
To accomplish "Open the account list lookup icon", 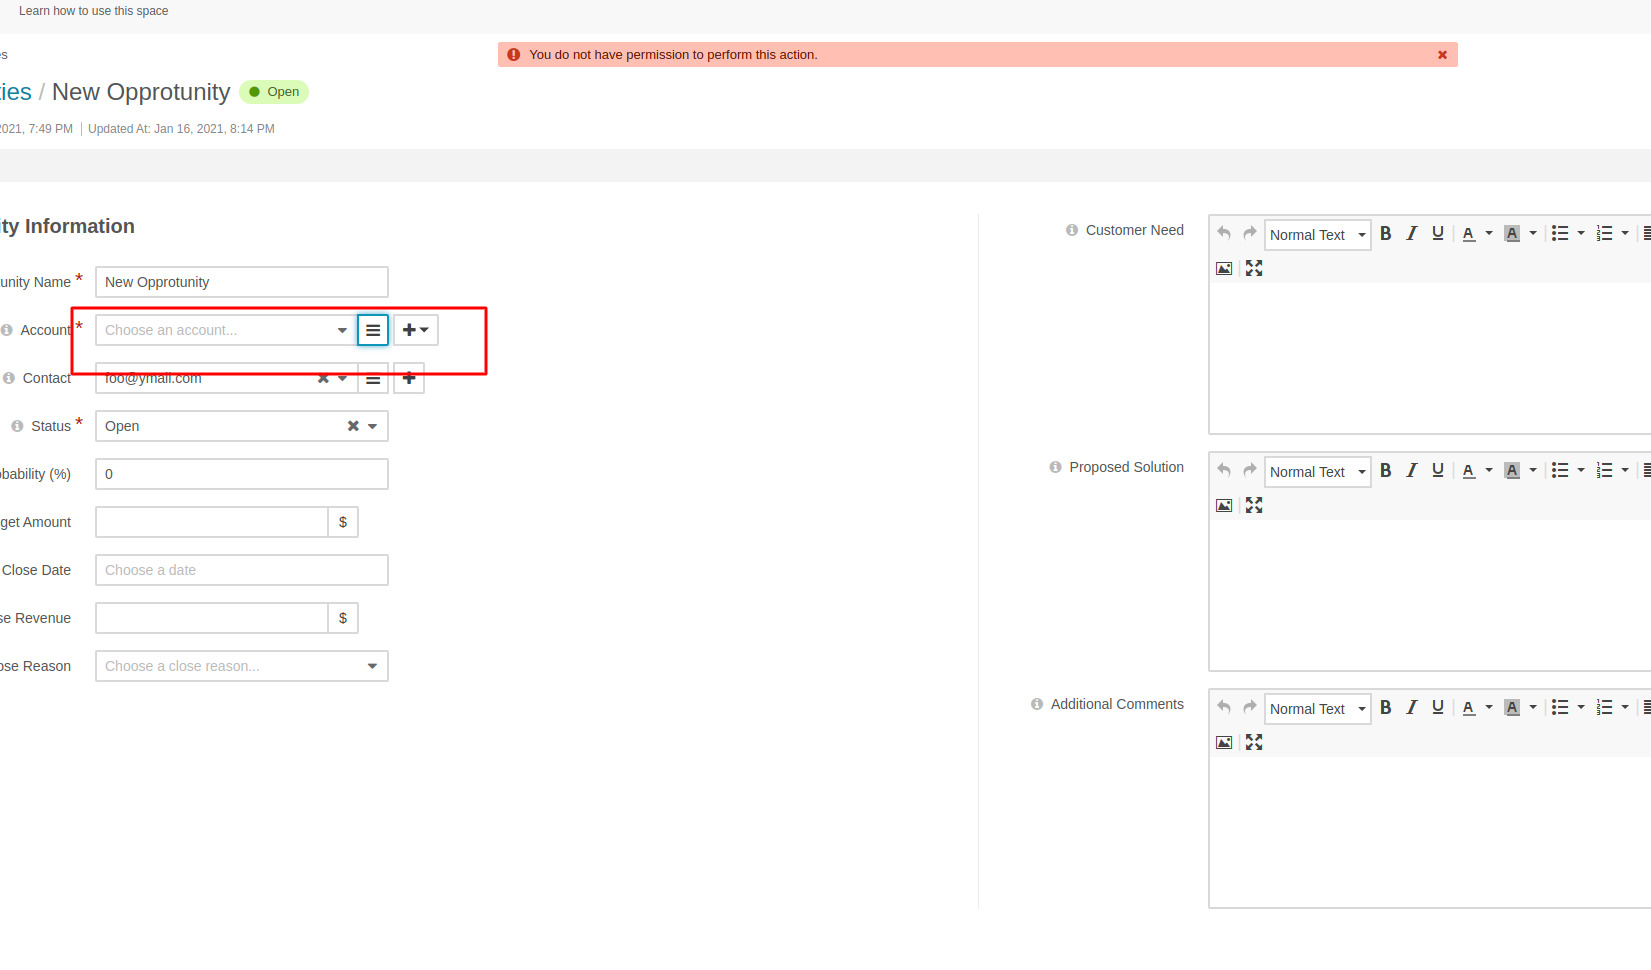I will click(x=373, y=330).
